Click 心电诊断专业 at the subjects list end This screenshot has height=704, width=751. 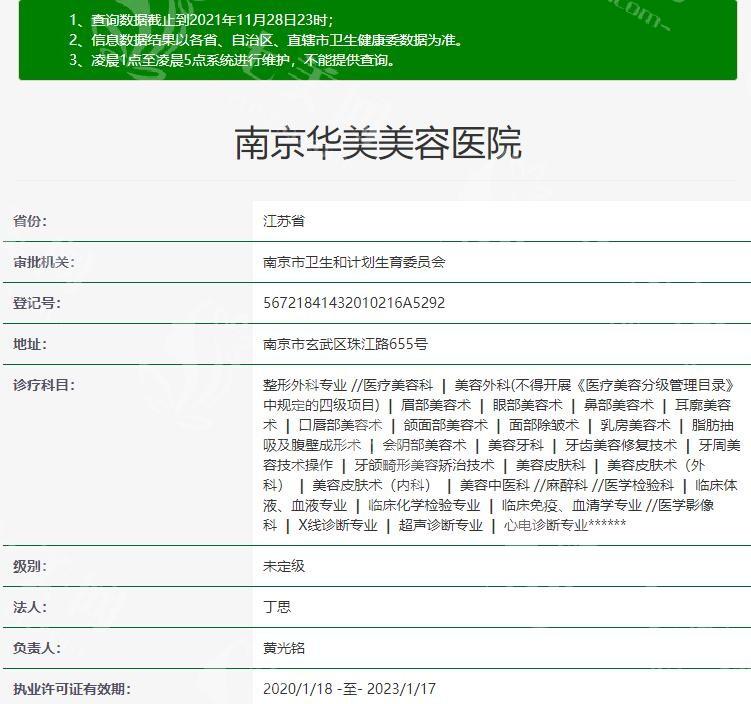tap(545, 525)
